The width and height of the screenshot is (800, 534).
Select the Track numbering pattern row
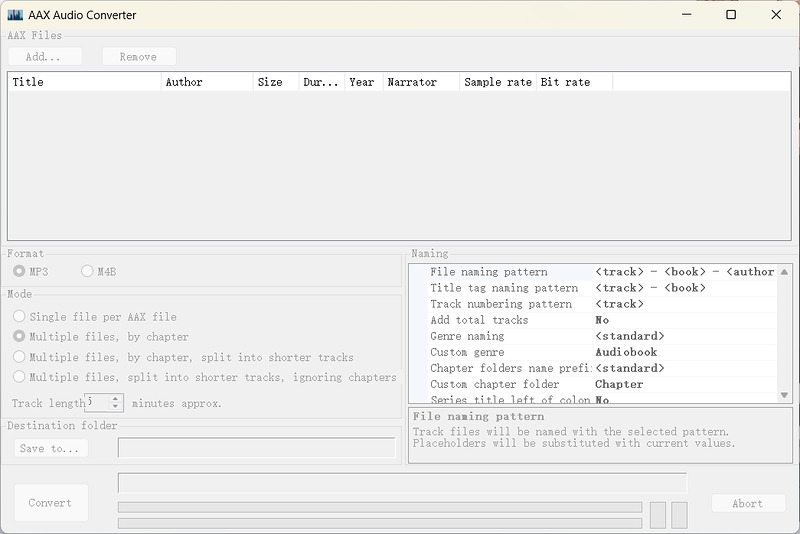tap(602, 304)
